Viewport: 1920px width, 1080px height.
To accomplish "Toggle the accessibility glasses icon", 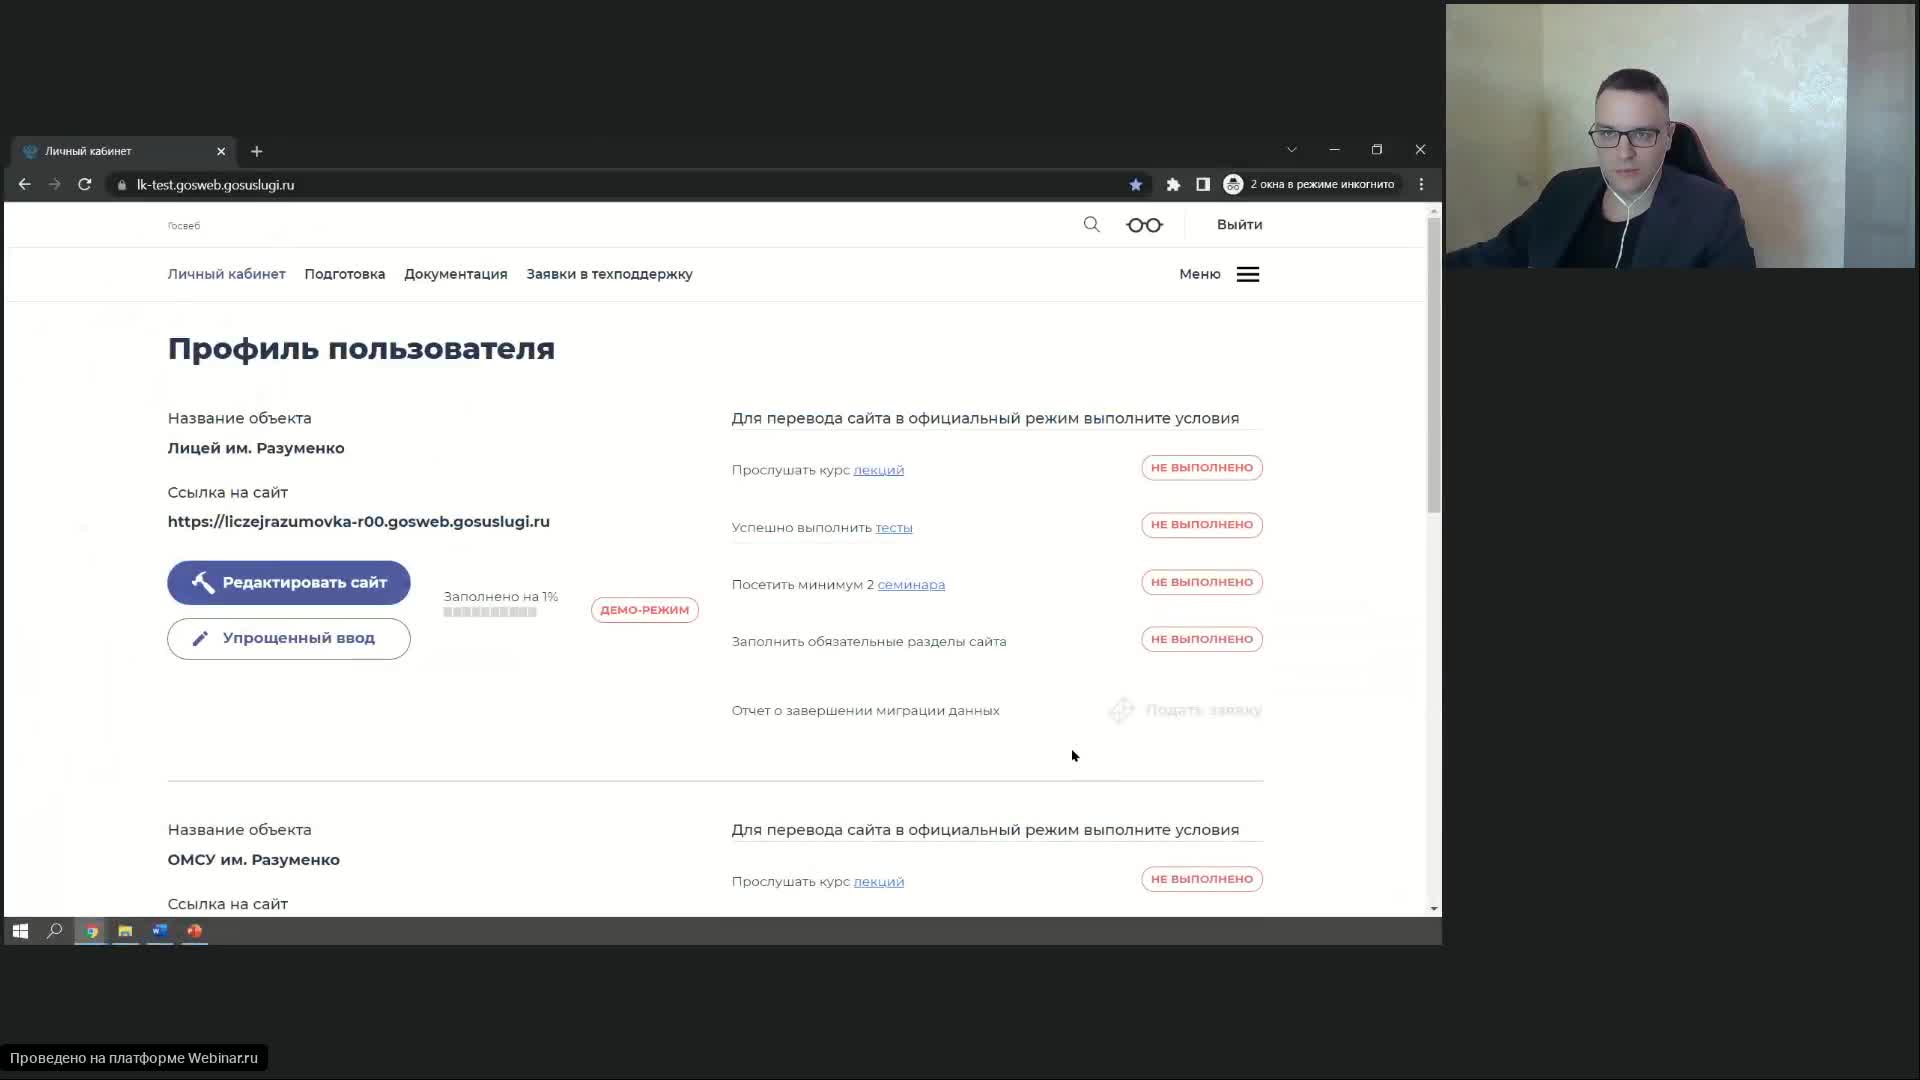I will pos(1144,225).
